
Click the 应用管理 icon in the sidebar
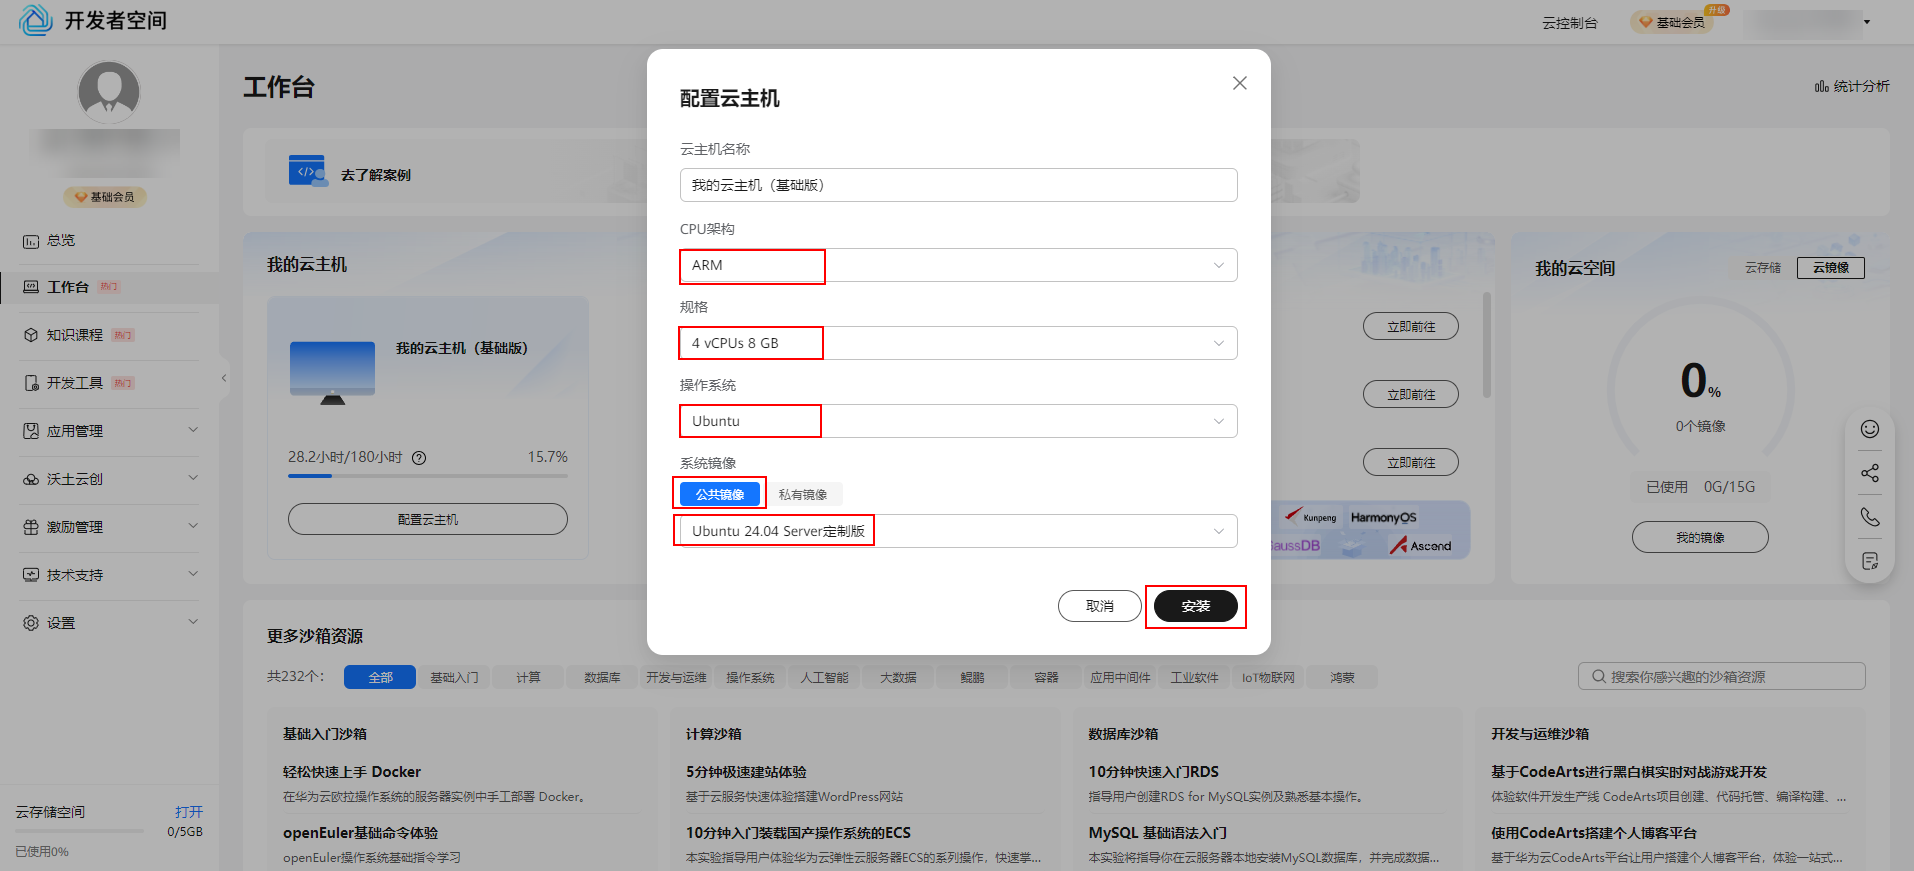tap(31, 431)
